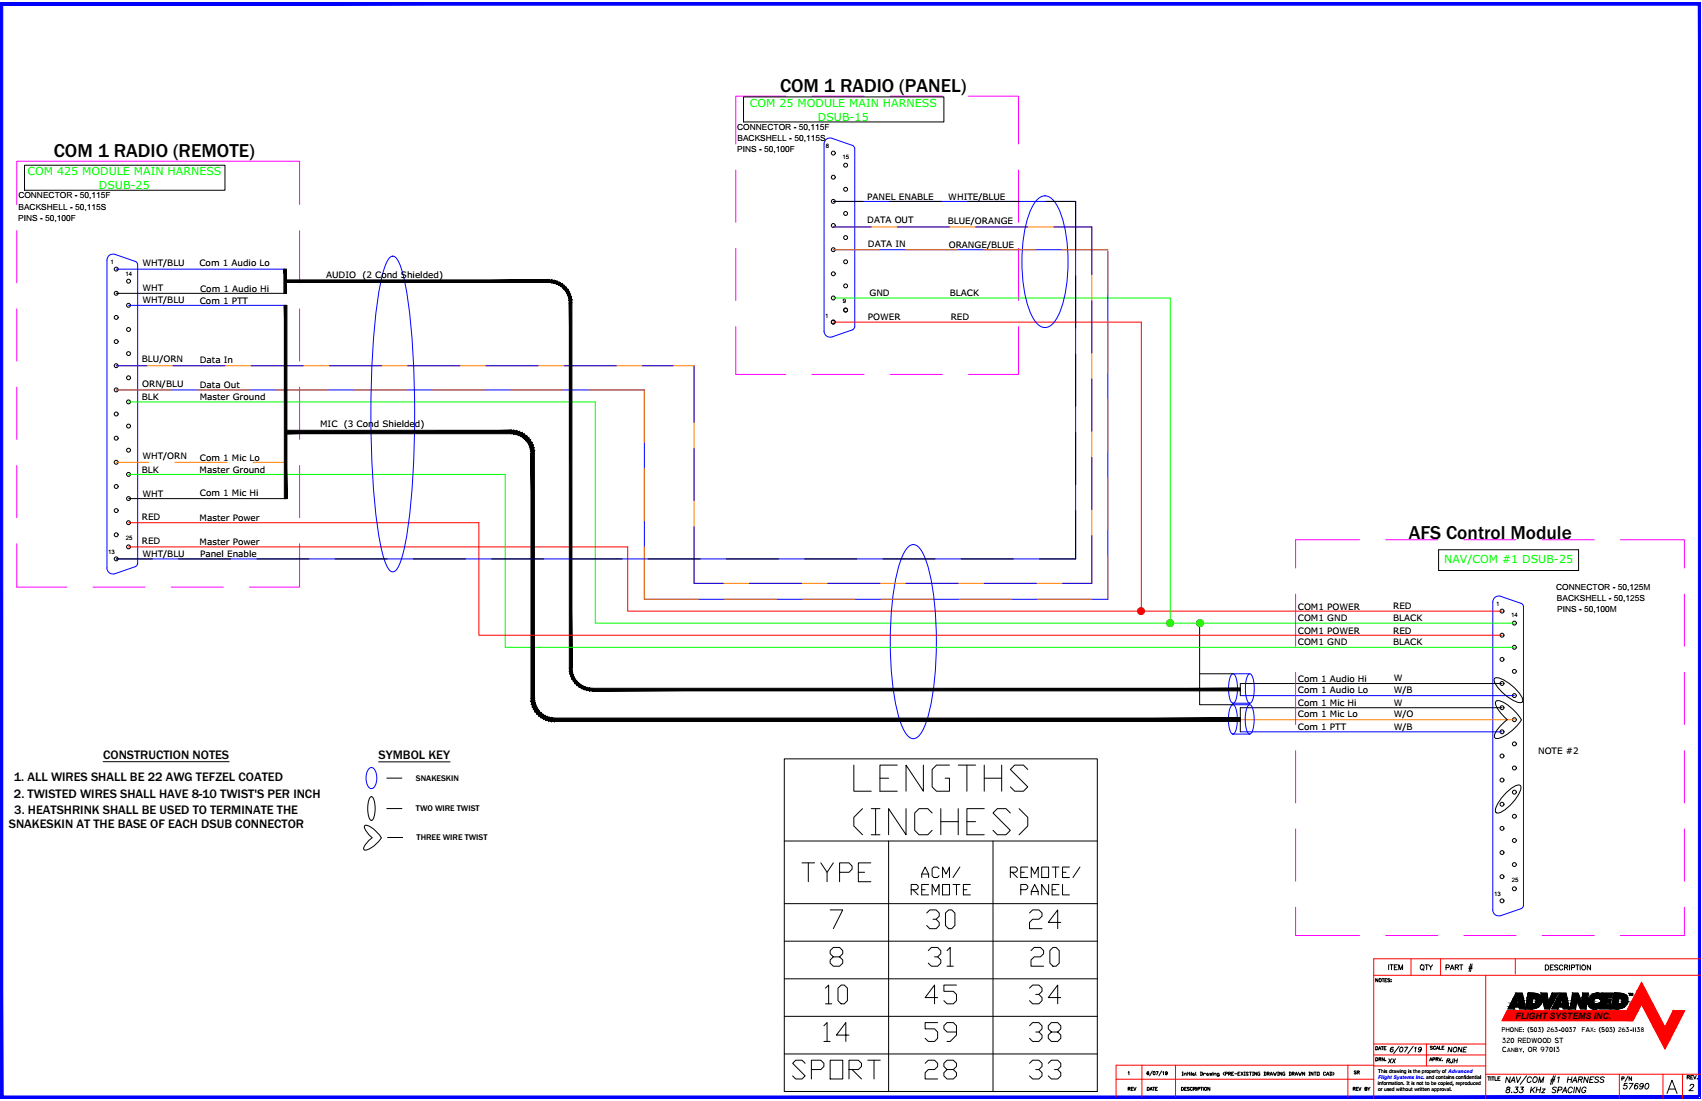Select the value 24 in the lengths table
Image resolution: width=1702 pixels, height=1101 pixels.
click(x=1045, y=919)
